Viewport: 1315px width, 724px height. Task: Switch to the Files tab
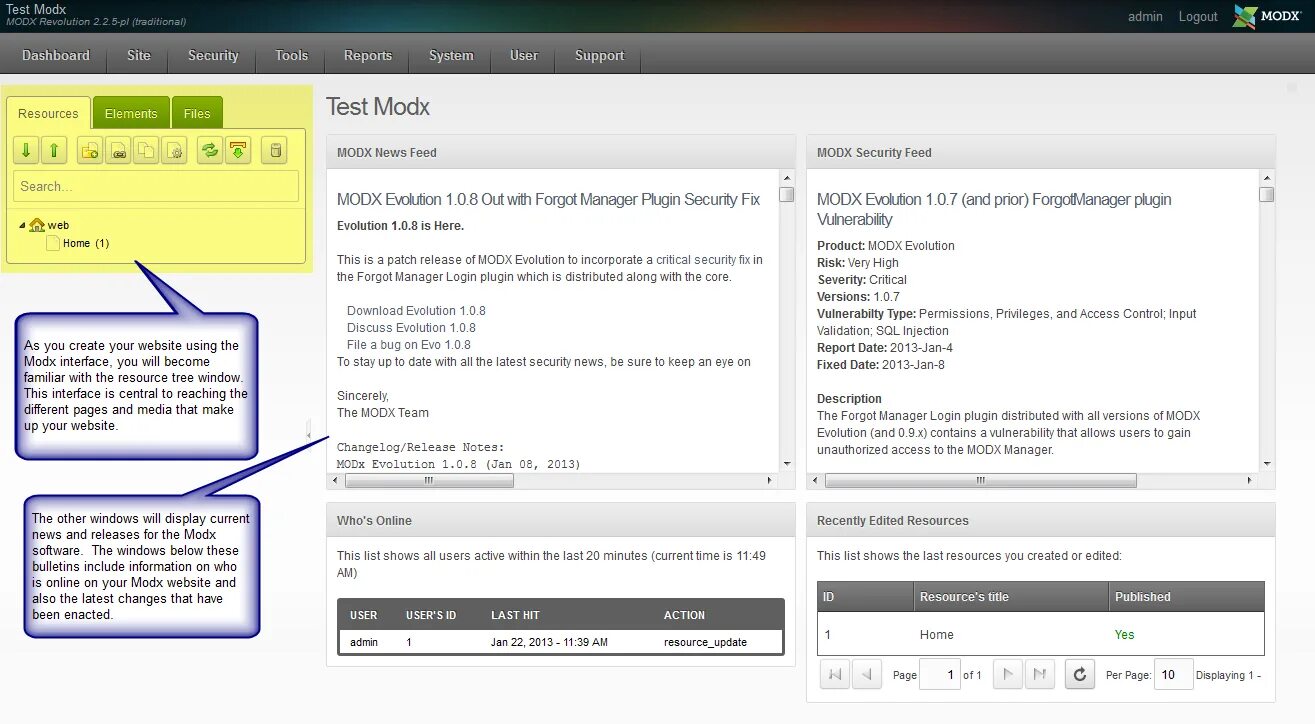[x=197, y=113]
